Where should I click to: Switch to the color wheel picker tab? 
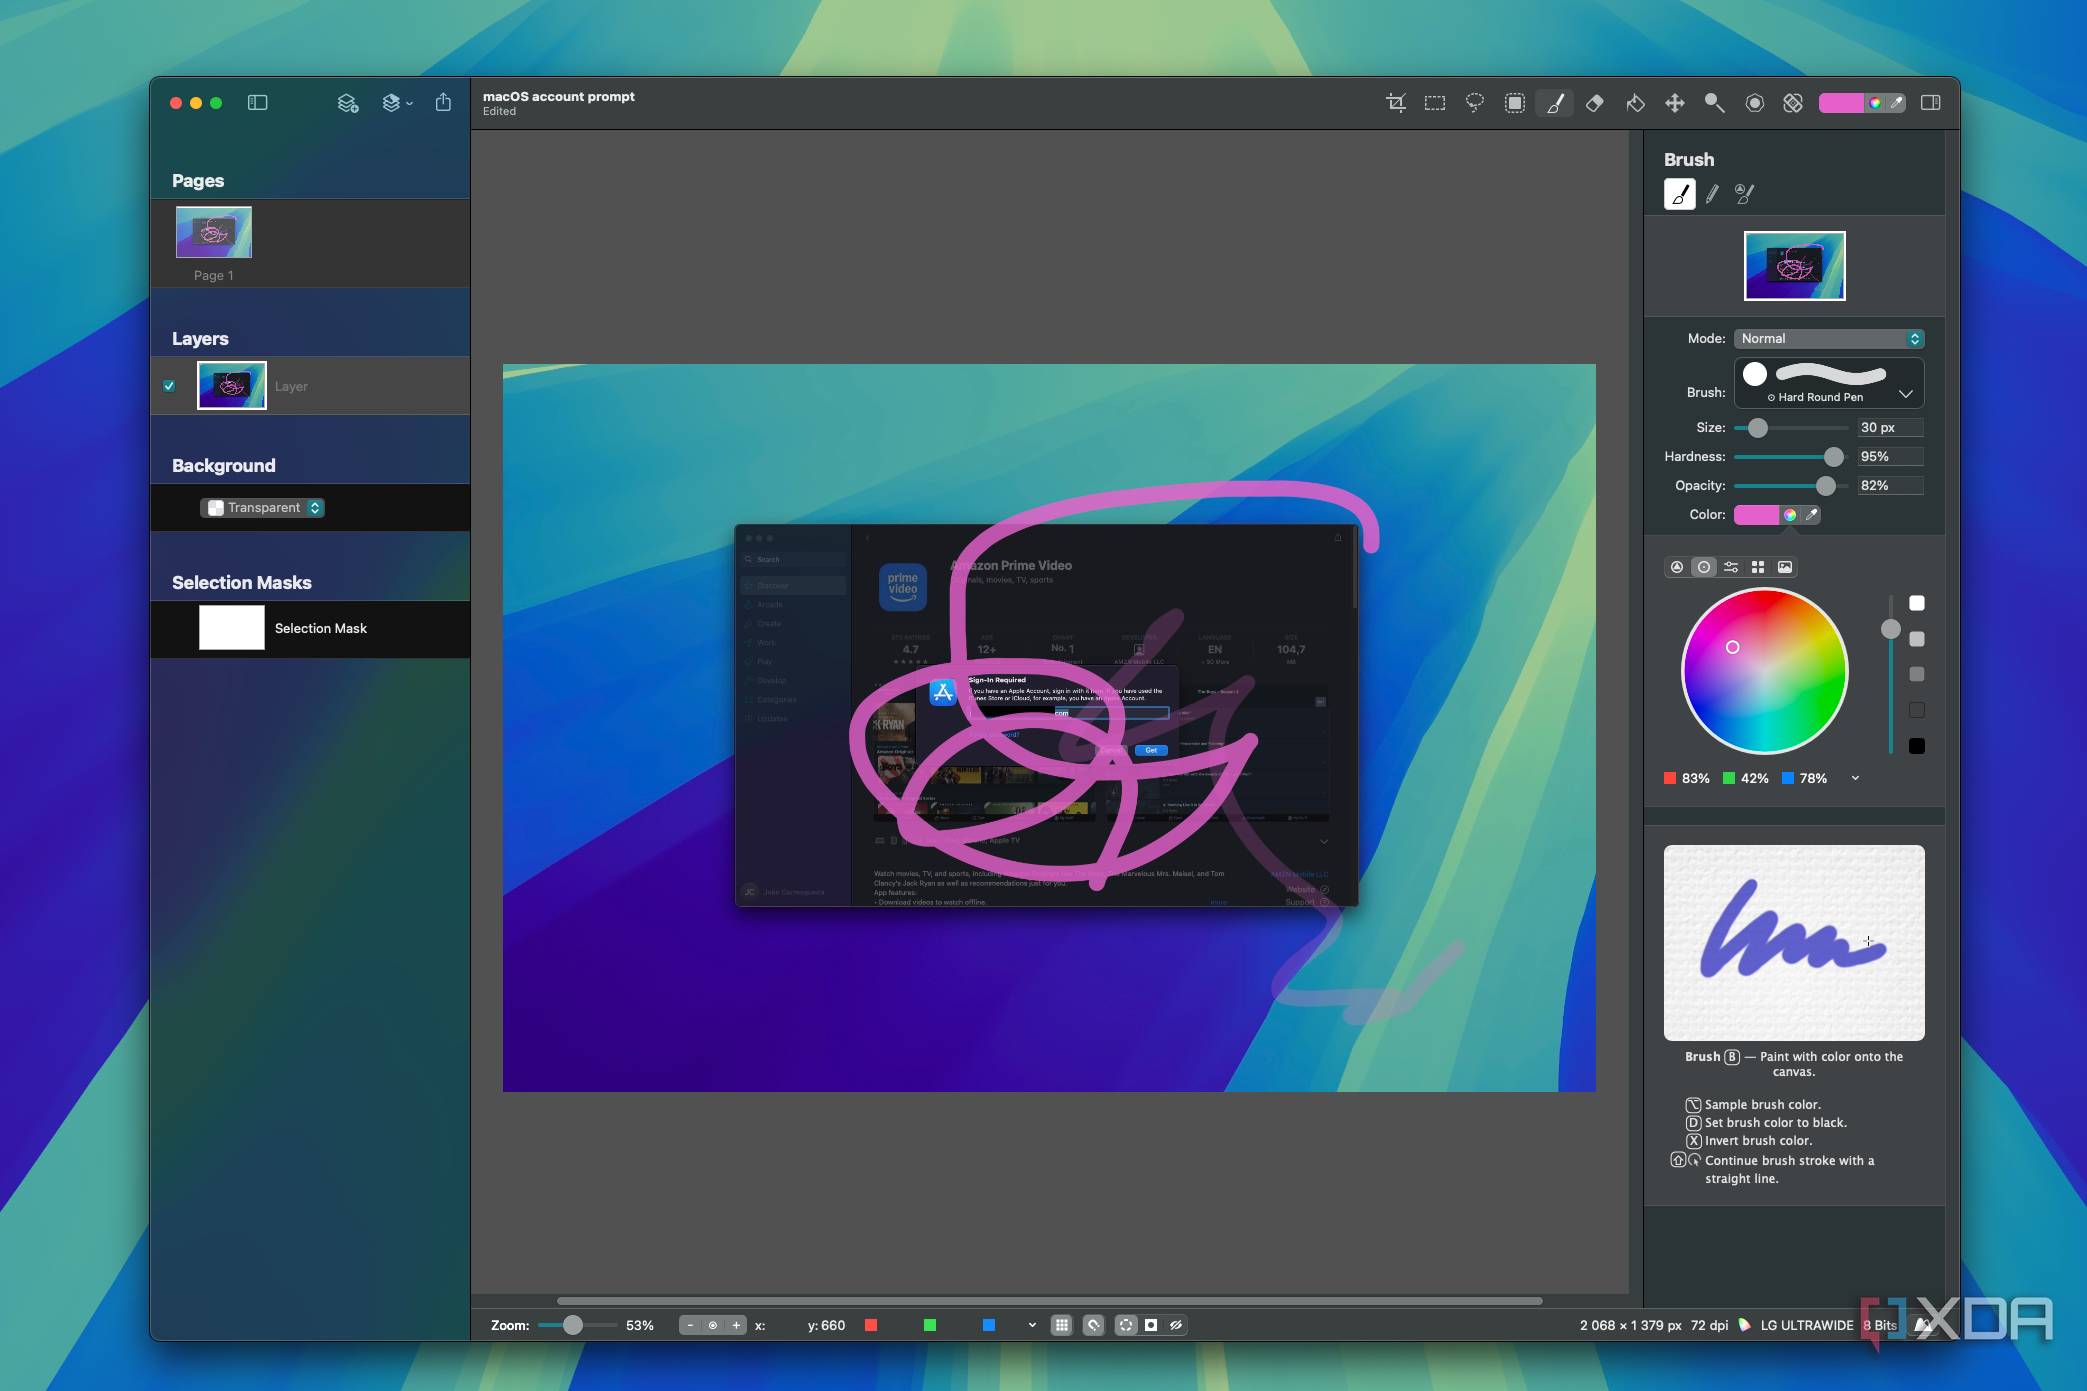coord(1704,567)
